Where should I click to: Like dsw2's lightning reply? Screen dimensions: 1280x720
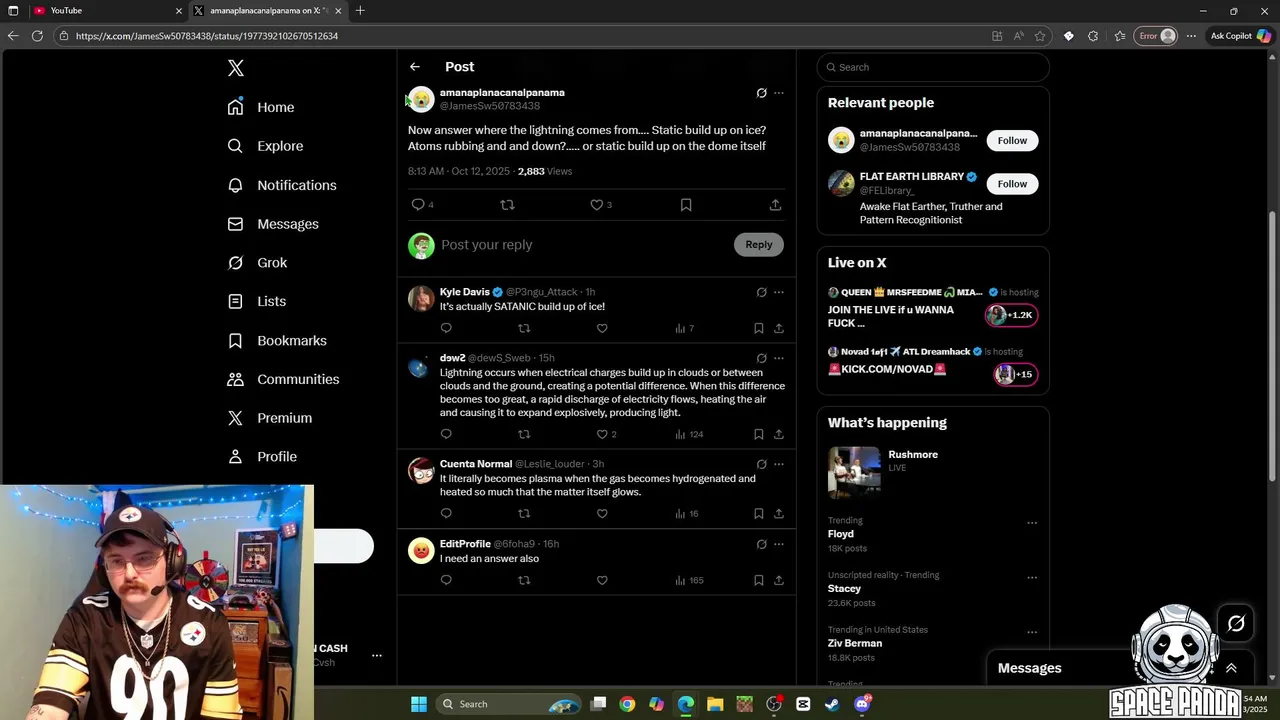[x=602, y=434]
